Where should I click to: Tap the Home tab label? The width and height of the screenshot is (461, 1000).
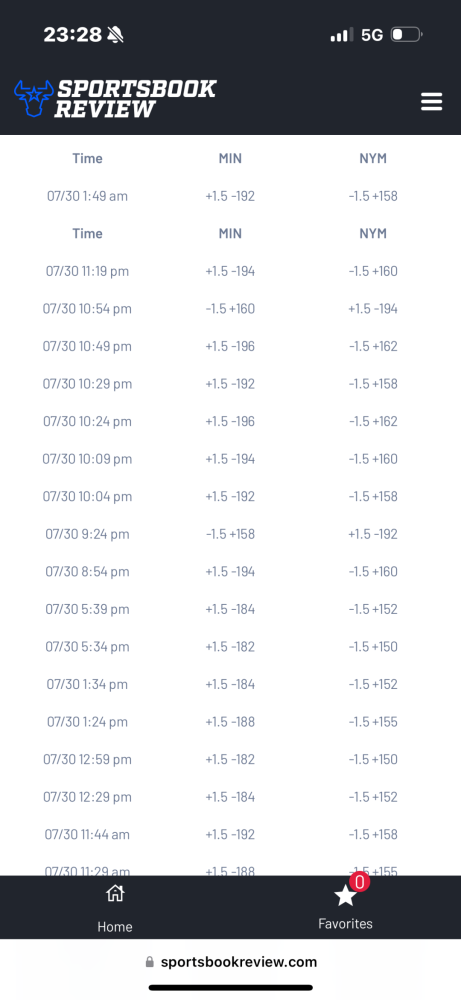pyautogui.click(x=115, y=927)
